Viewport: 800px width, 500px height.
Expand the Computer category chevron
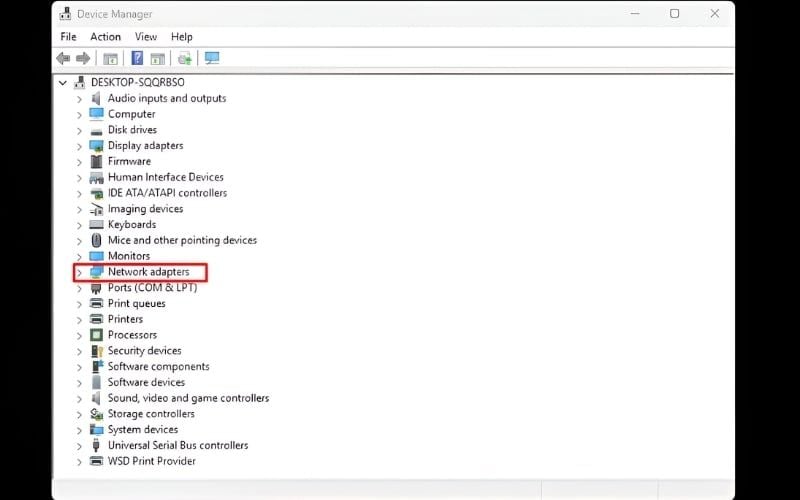[79, 115]
